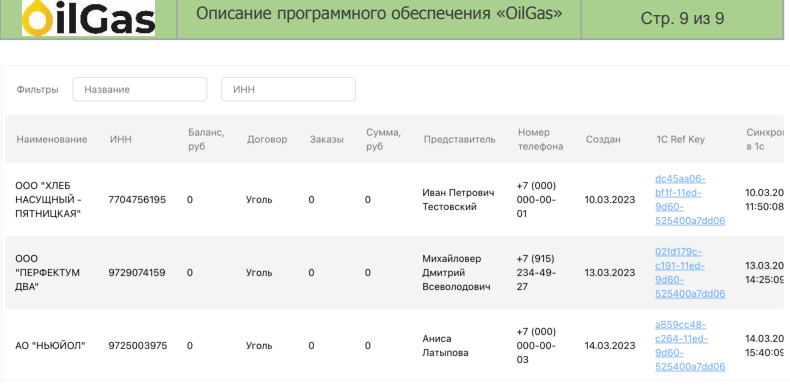Select company ООО "ПЕРФЕКТУМ ДВА"
790x387 pixels.
(47, 273)
